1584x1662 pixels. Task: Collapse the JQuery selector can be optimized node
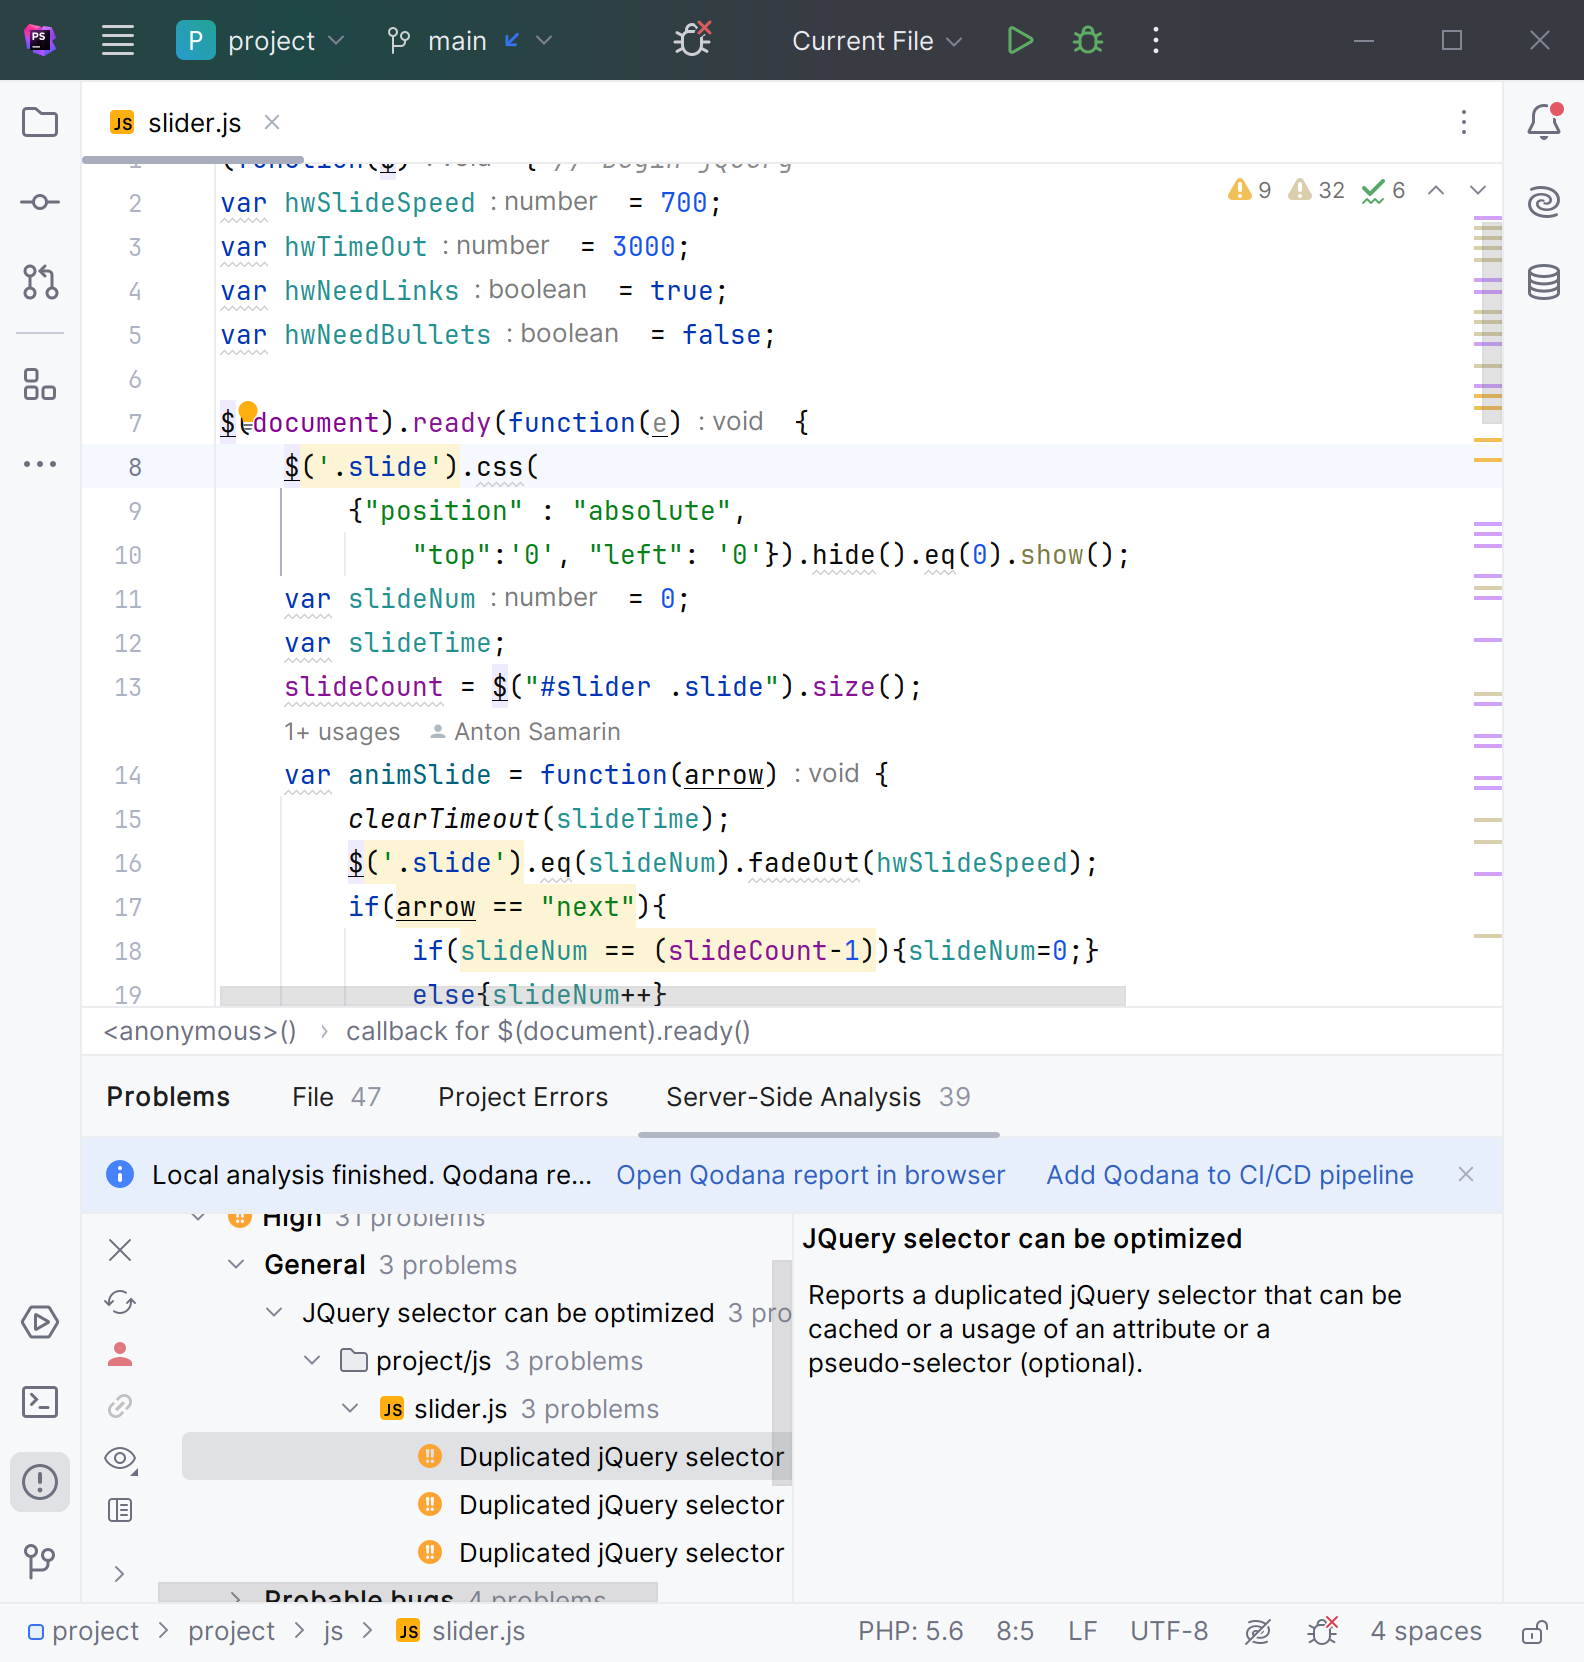click(x=274, y=1312)
